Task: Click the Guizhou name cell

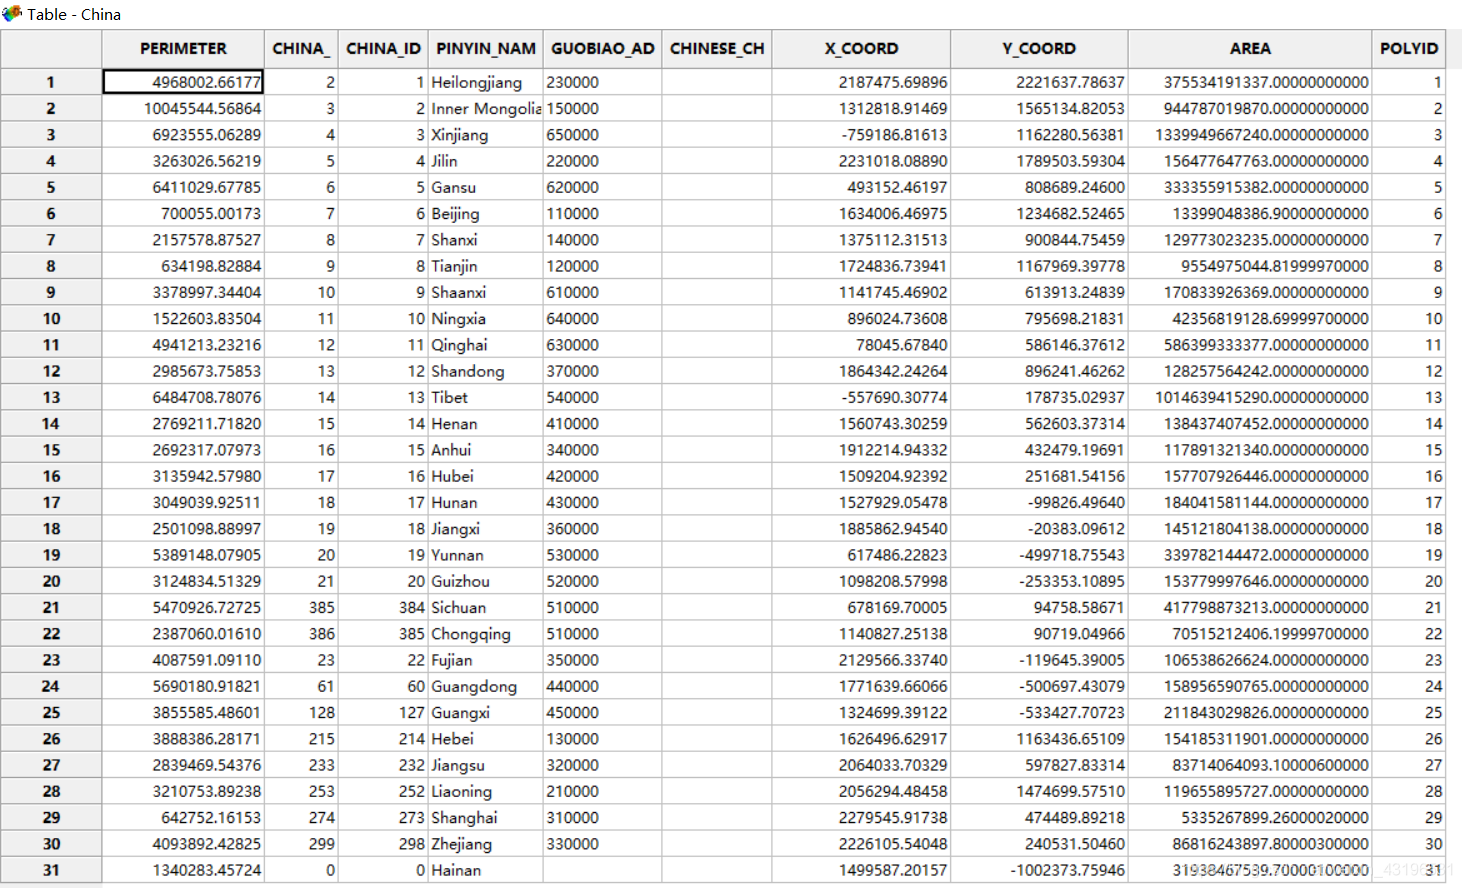Action: tap(486, 581)
